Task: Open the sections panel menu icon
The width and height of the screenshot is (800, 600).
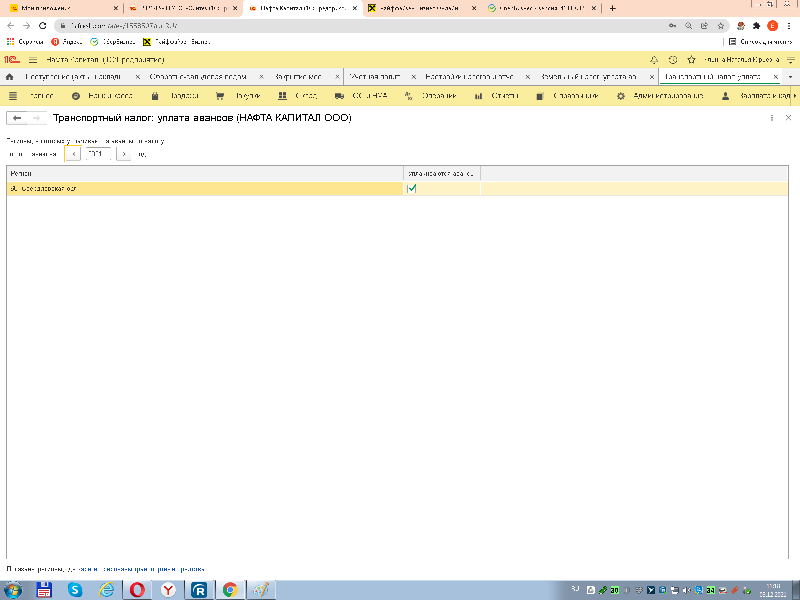Action: coord(13,95)
